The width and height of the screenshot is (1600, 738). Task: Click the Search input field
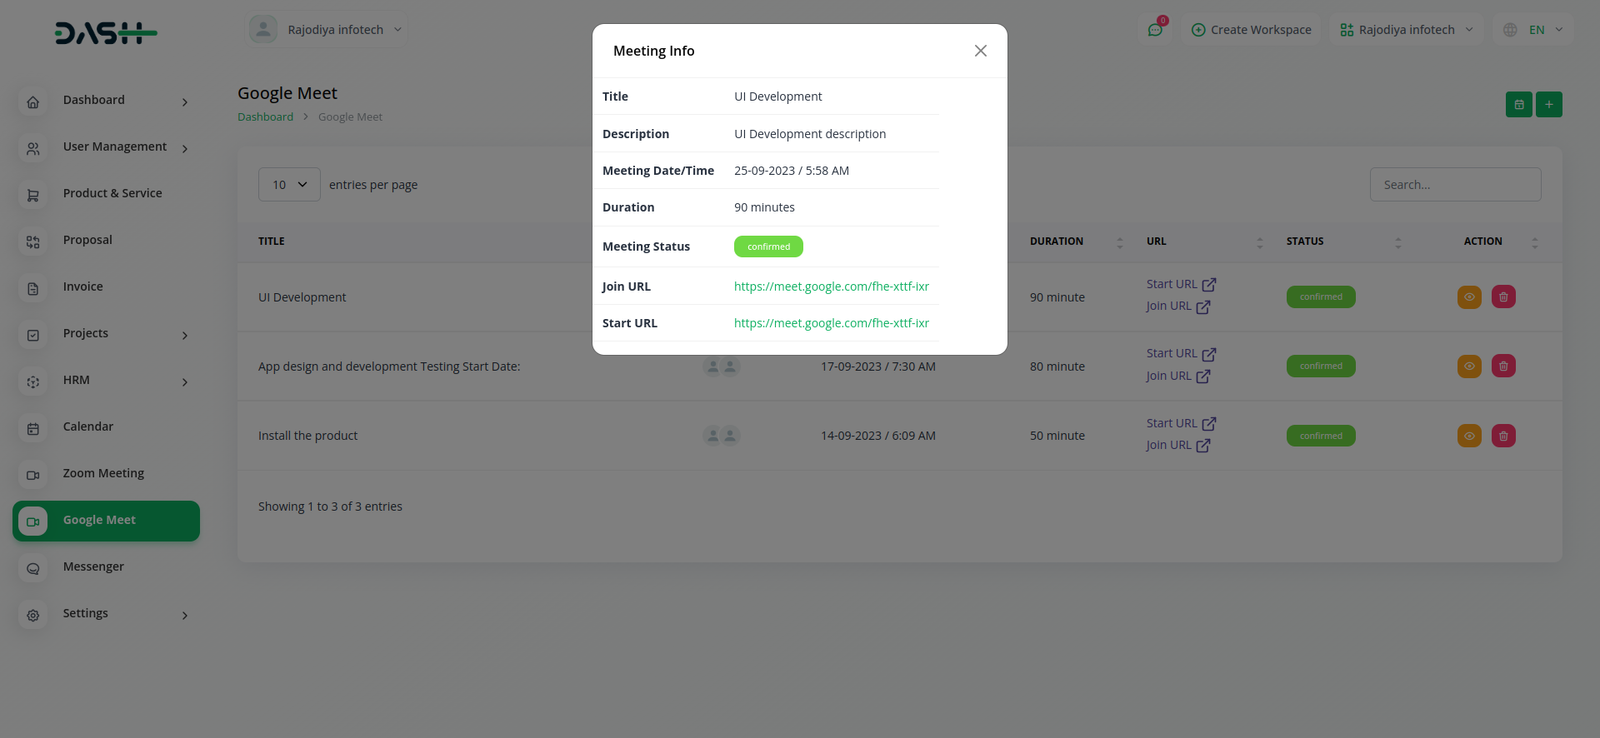[x=1454, y=185]
